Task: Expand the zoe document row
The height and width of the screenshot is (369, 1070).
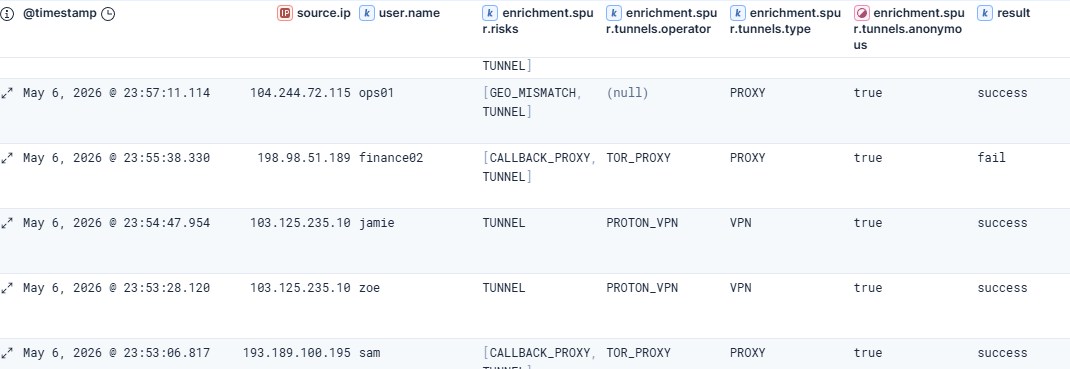Action: point(8,289)
